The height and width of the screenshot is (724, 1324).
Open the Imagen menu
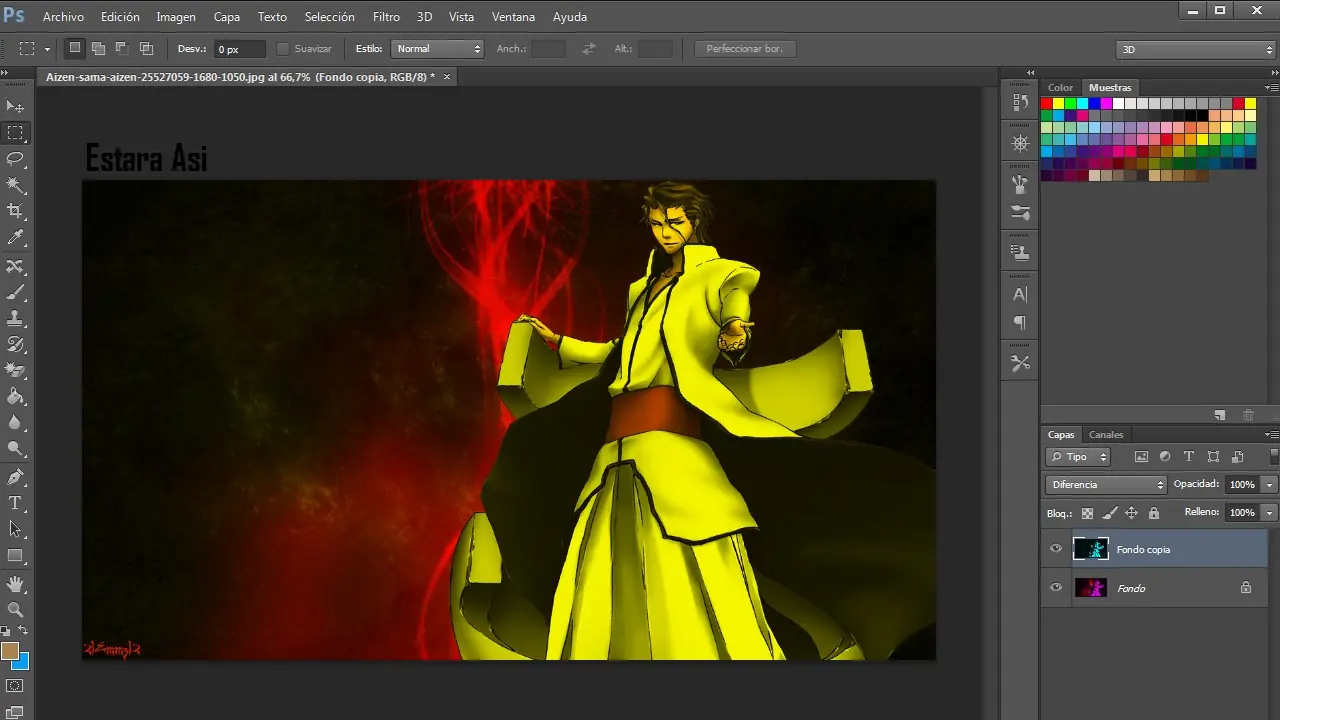point(176,17)
